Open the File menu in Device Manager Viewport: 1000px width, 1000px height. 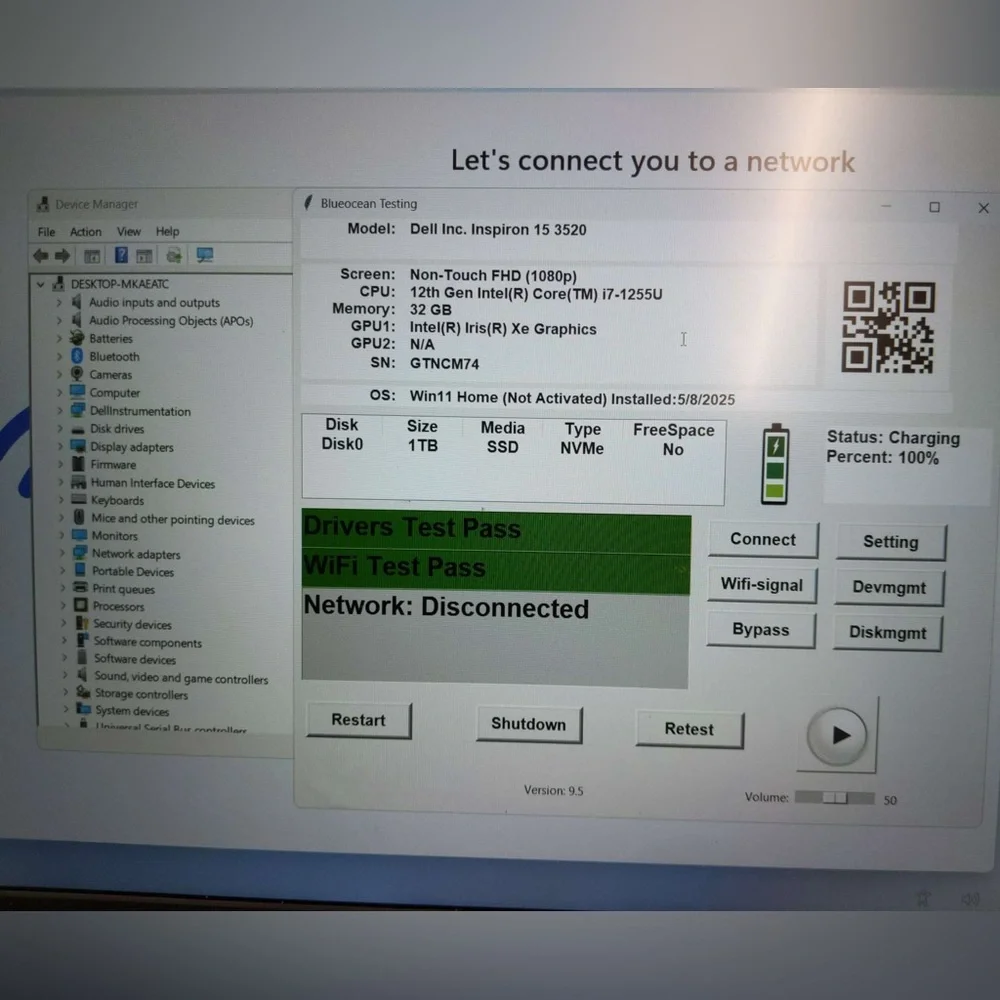[47, 232]
